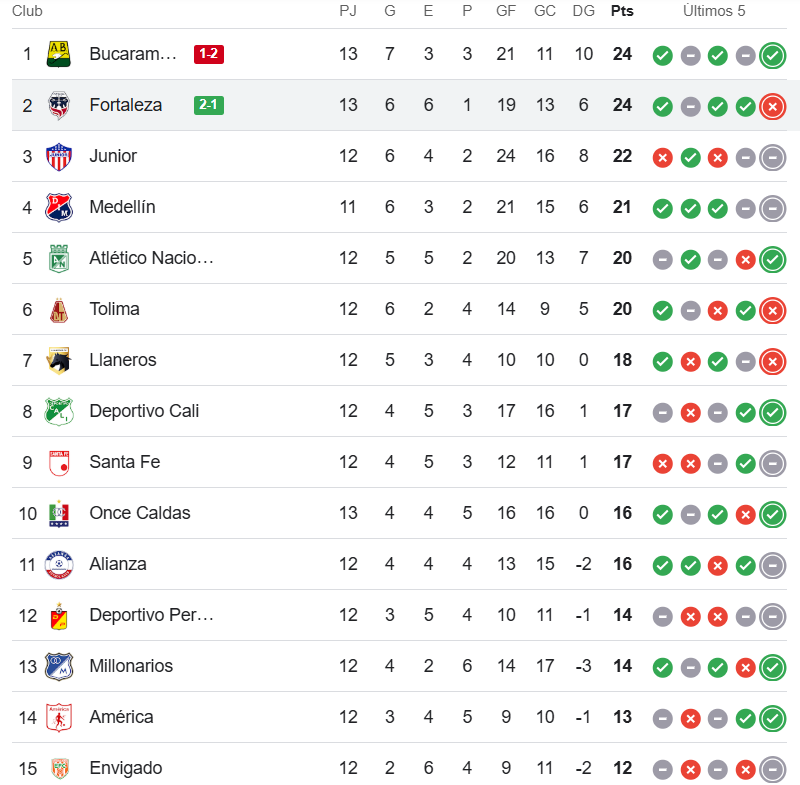Click the Últimos 5 column header
Screen dimensions: 800x785
point(714,11)
